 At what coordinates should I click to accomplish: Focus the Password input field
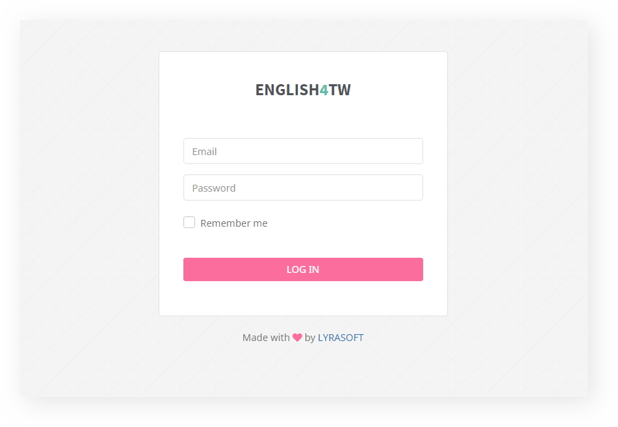302,188
